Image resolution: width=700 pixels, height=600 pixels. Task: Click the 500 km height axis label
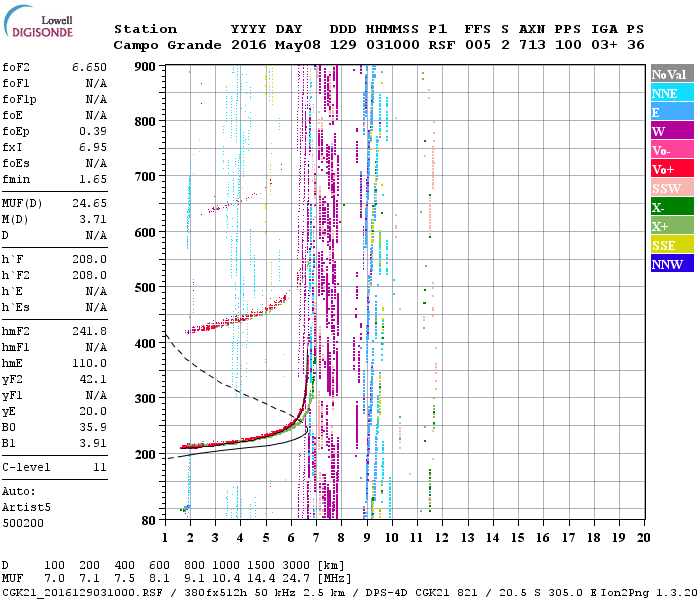tap(145, 288)
